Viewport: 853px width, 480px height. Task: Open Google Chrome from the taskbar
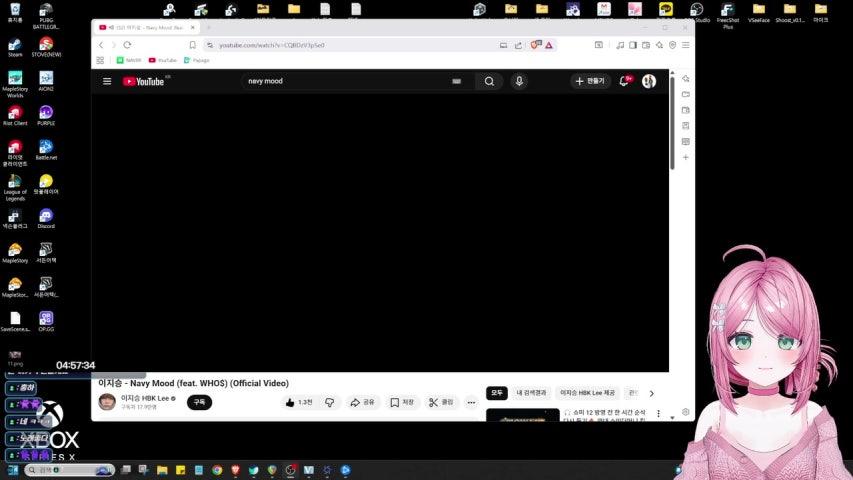click(x=217, y=470)
